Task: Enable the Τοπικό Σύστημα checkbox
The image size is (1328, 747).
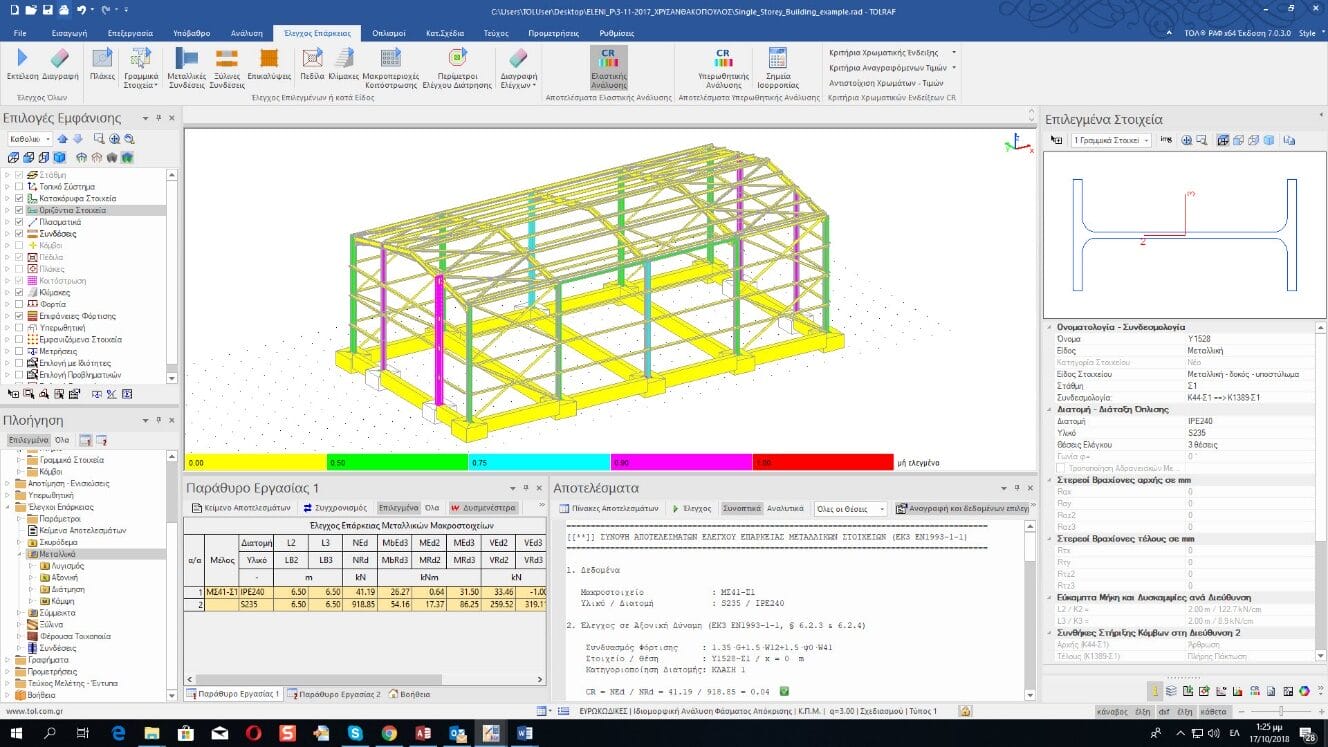Action: pos(20,187)
